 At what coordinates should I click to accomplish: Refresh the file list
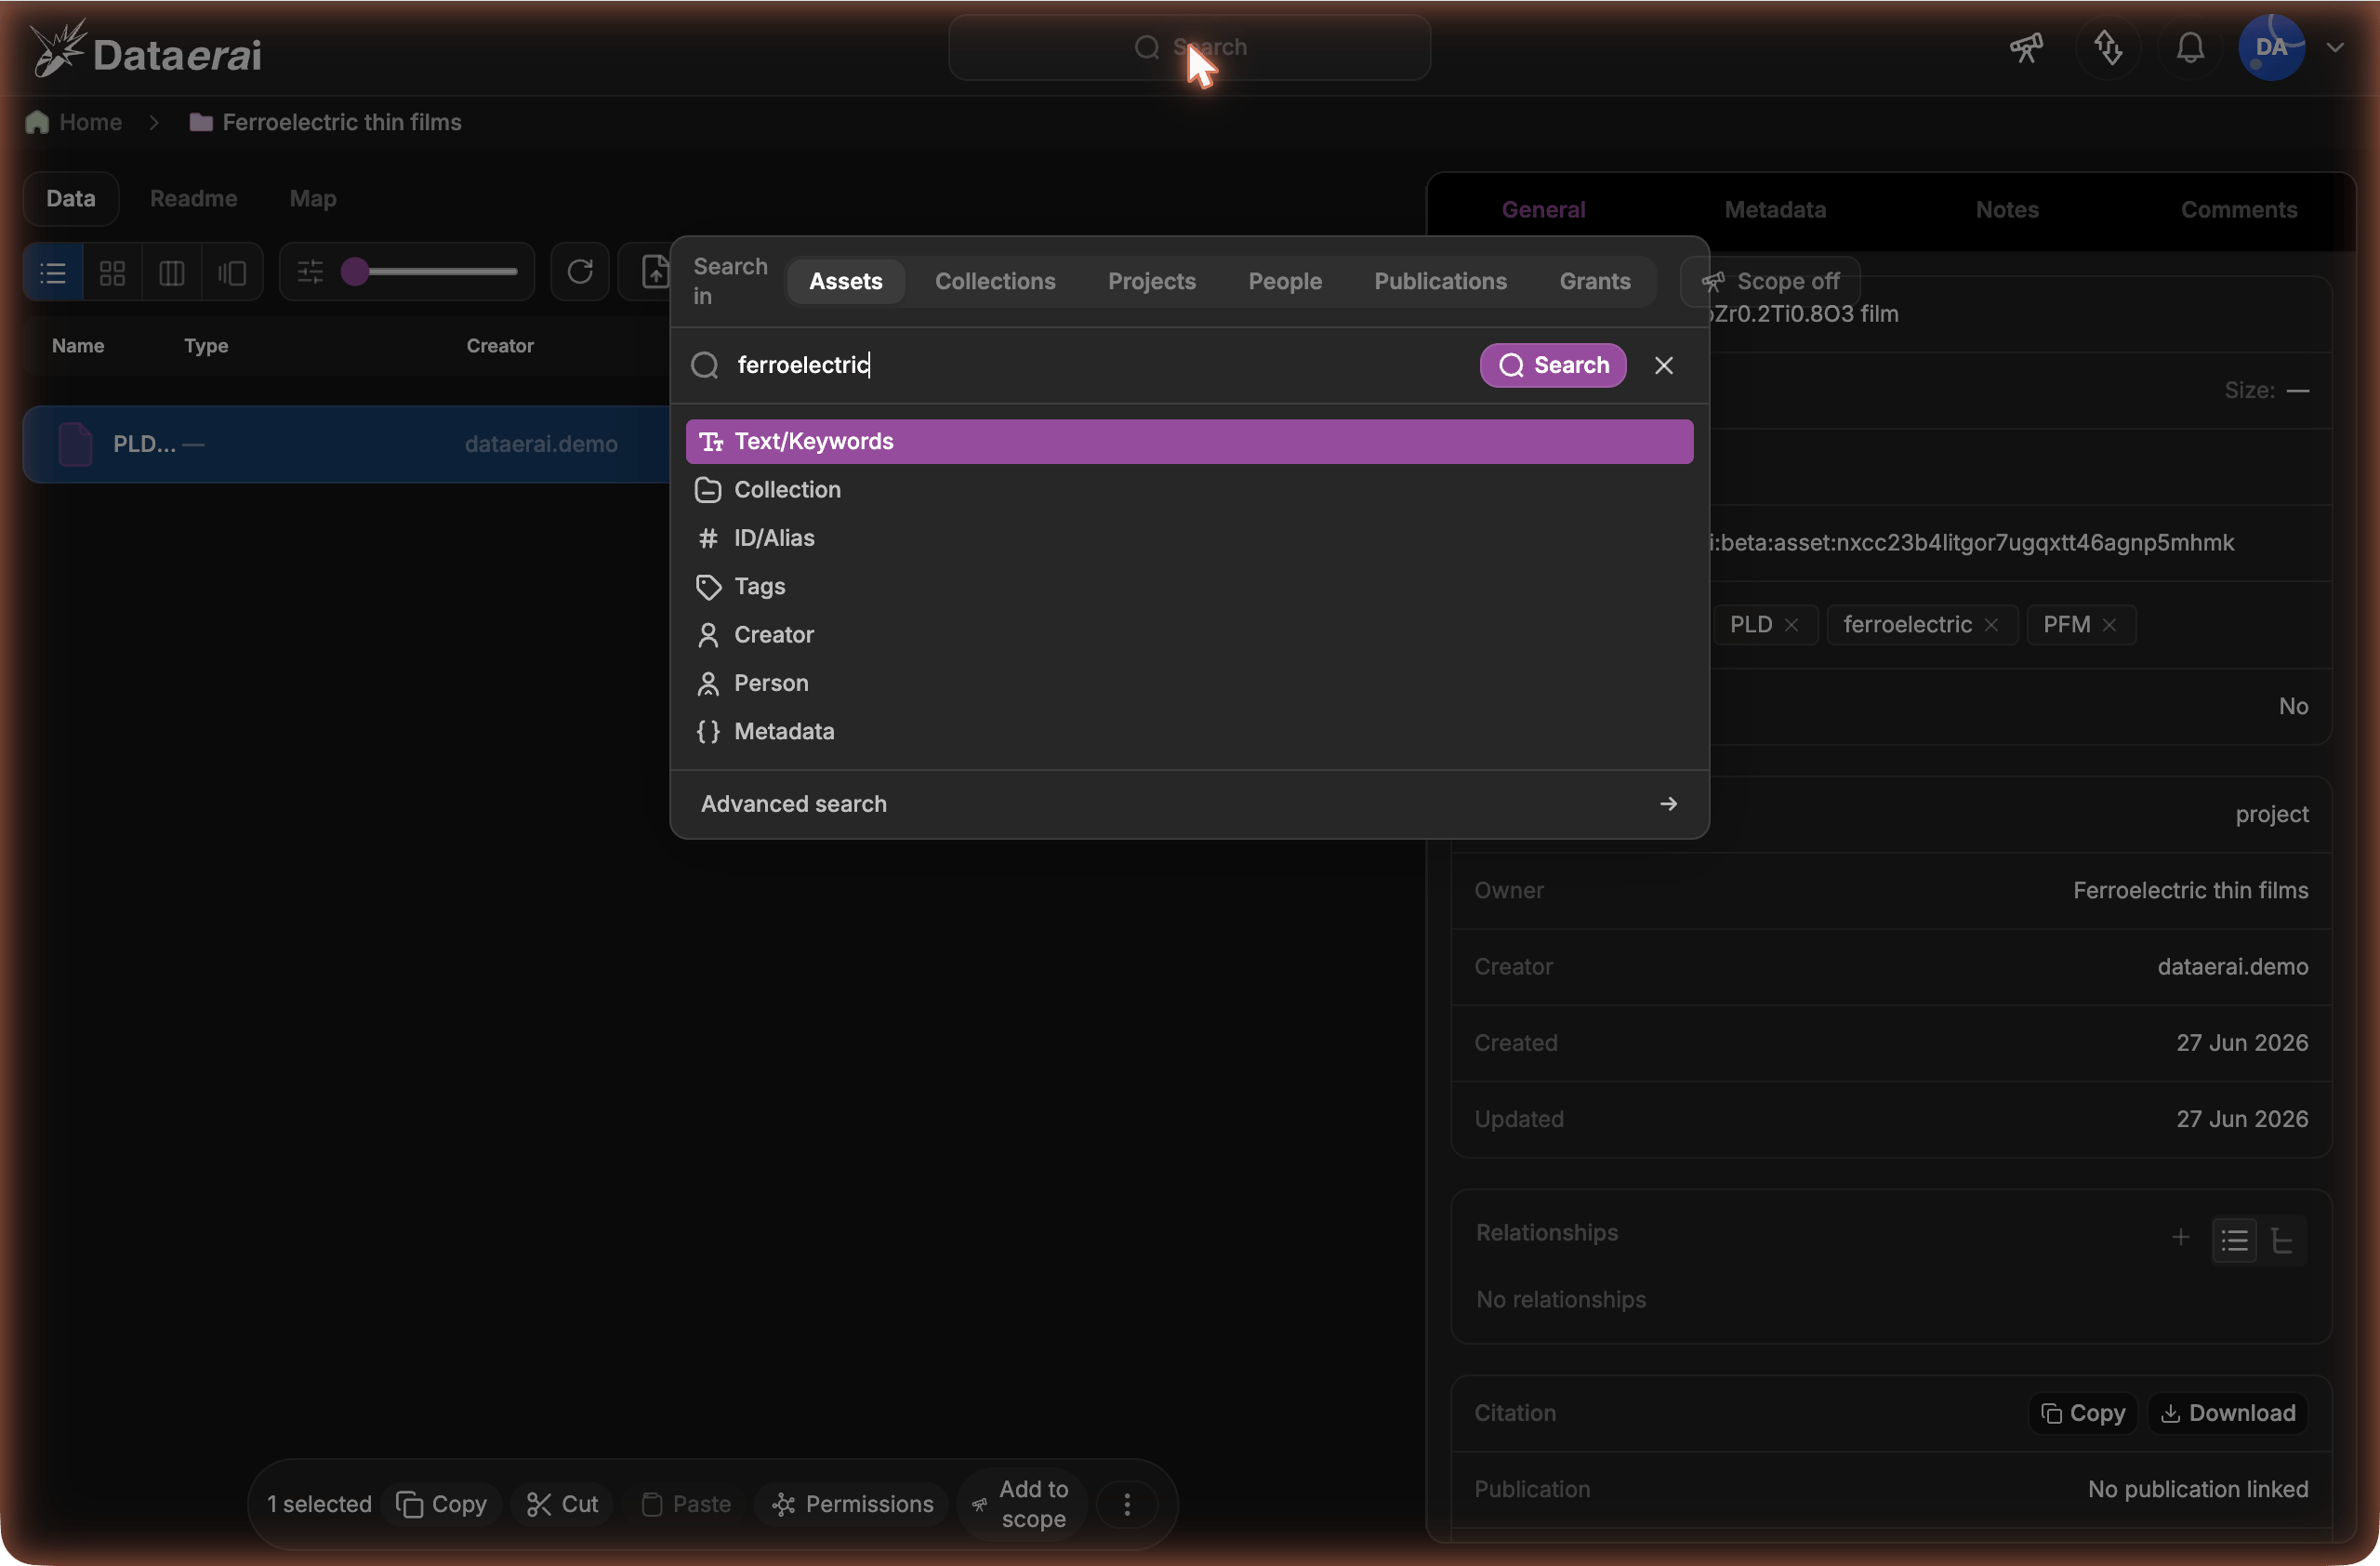point(580,272)
